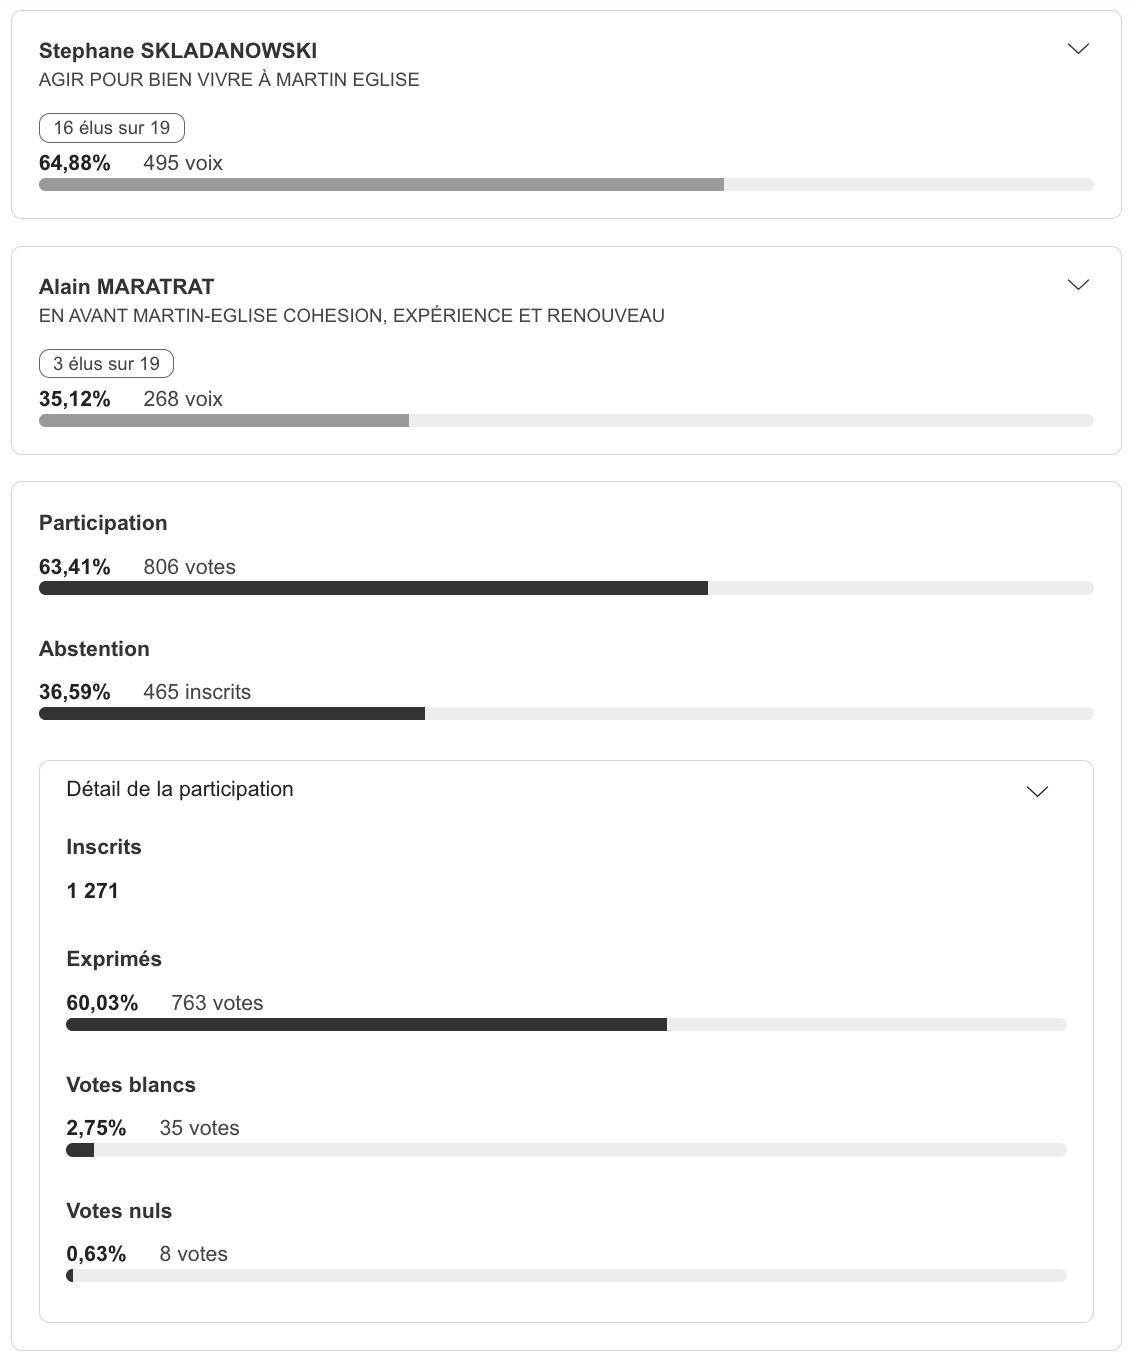Collapse the Détail de la participation section

(1037, 791)
